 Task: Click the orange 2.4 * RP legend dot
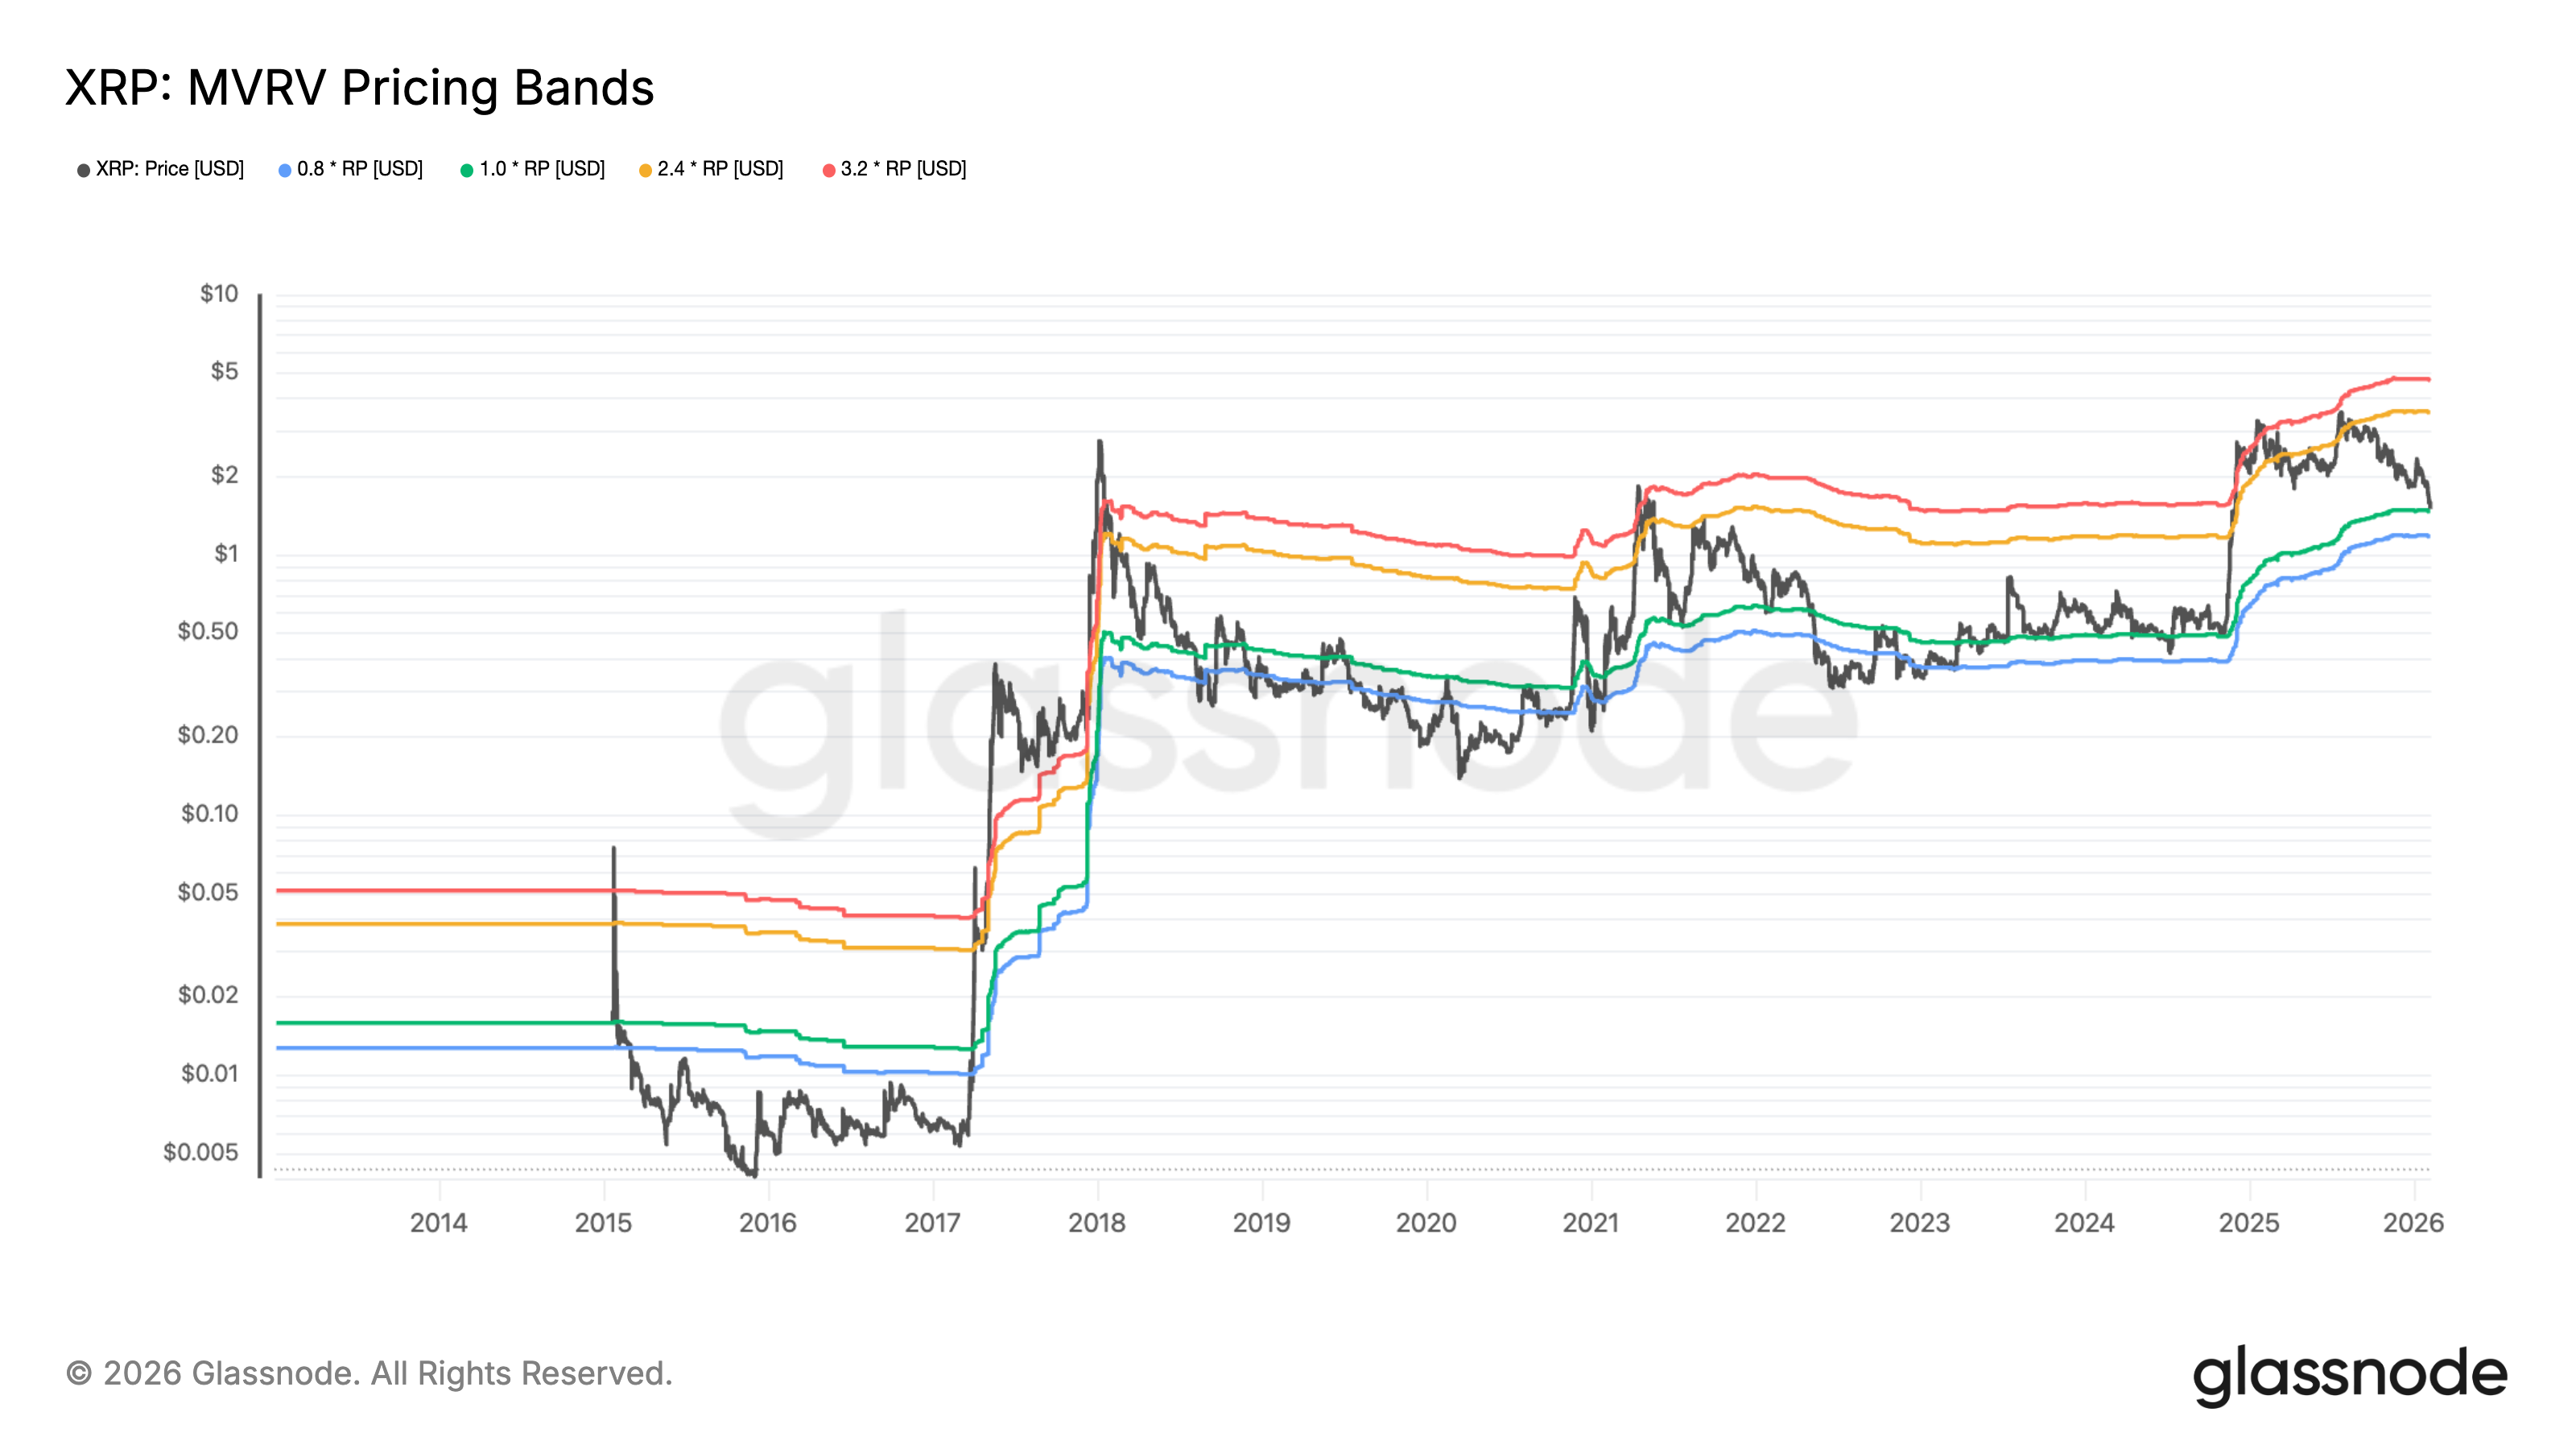[646, 170]
